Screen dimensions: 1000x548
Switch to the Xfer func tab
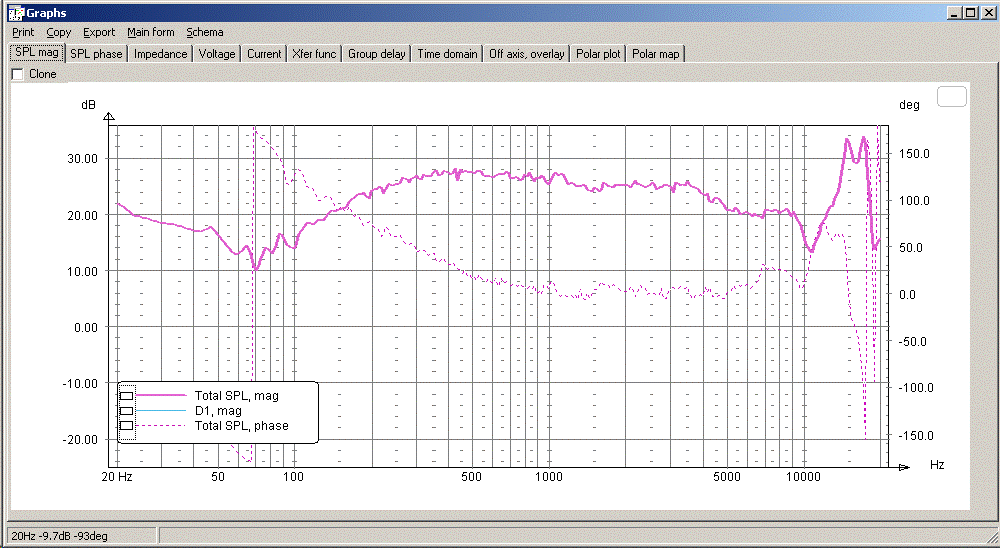coord(314,54)
